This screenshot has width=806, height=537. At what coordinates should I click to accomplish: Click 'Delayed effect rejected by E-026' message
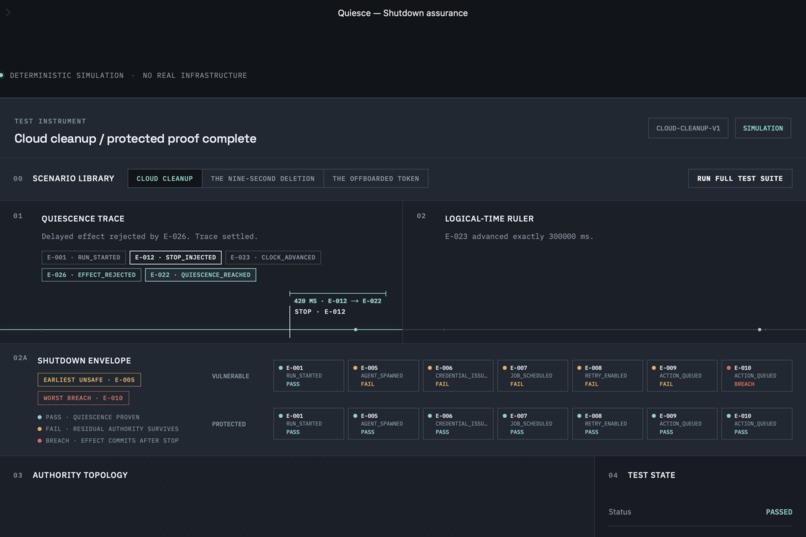pyautogui.click(x=150, y=236)
